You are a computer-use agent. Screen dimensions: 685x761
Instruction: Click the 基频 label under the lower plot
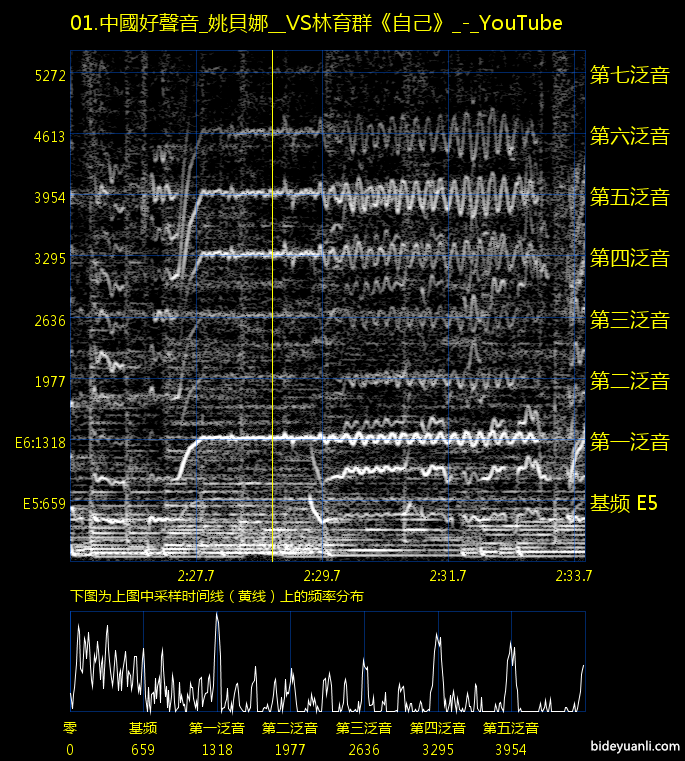[x=143, y=728]
